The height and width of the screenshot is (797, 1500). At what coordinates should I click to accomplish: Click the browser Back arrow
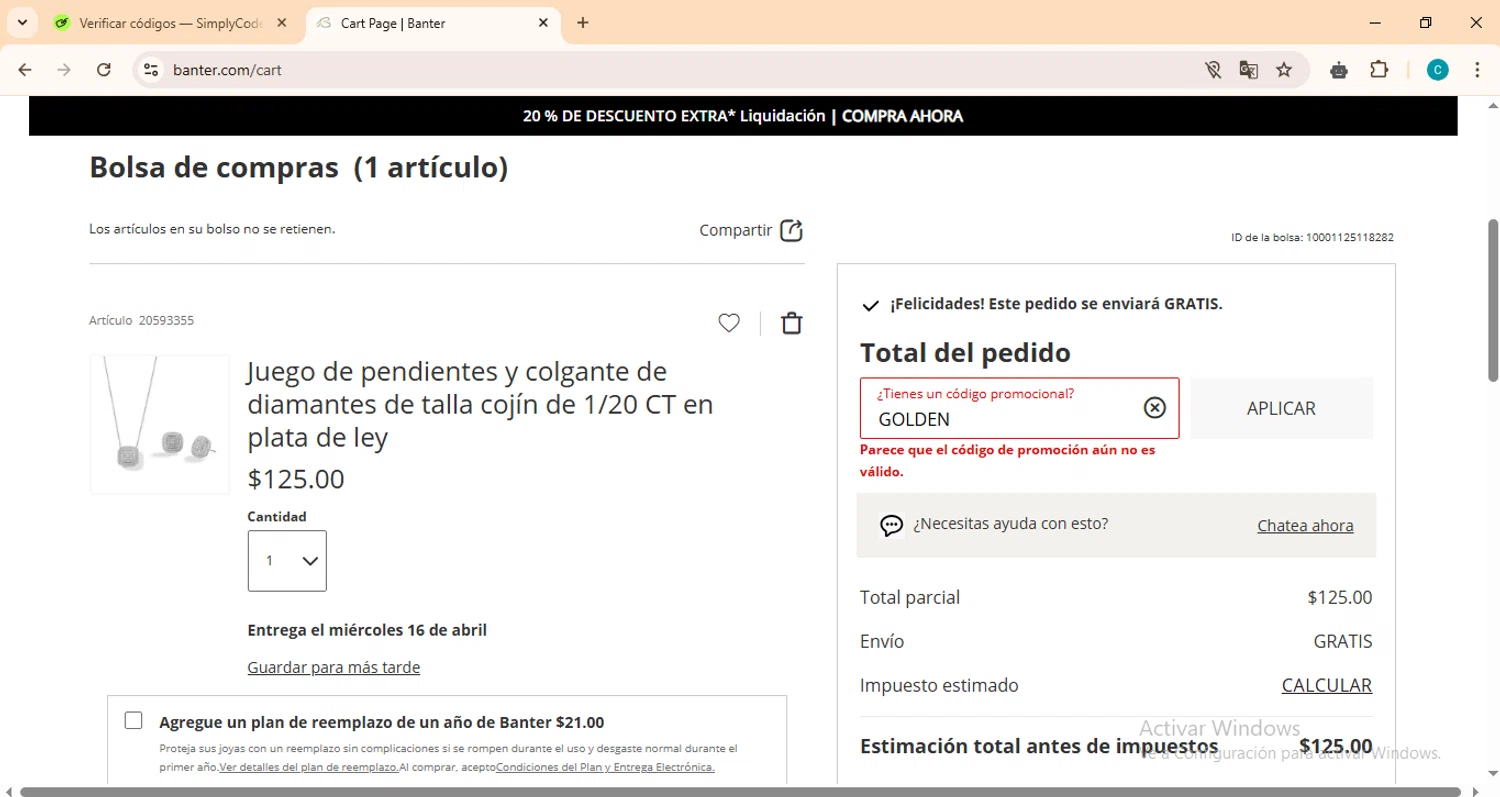pyautogui.click(x=25, y=70)
